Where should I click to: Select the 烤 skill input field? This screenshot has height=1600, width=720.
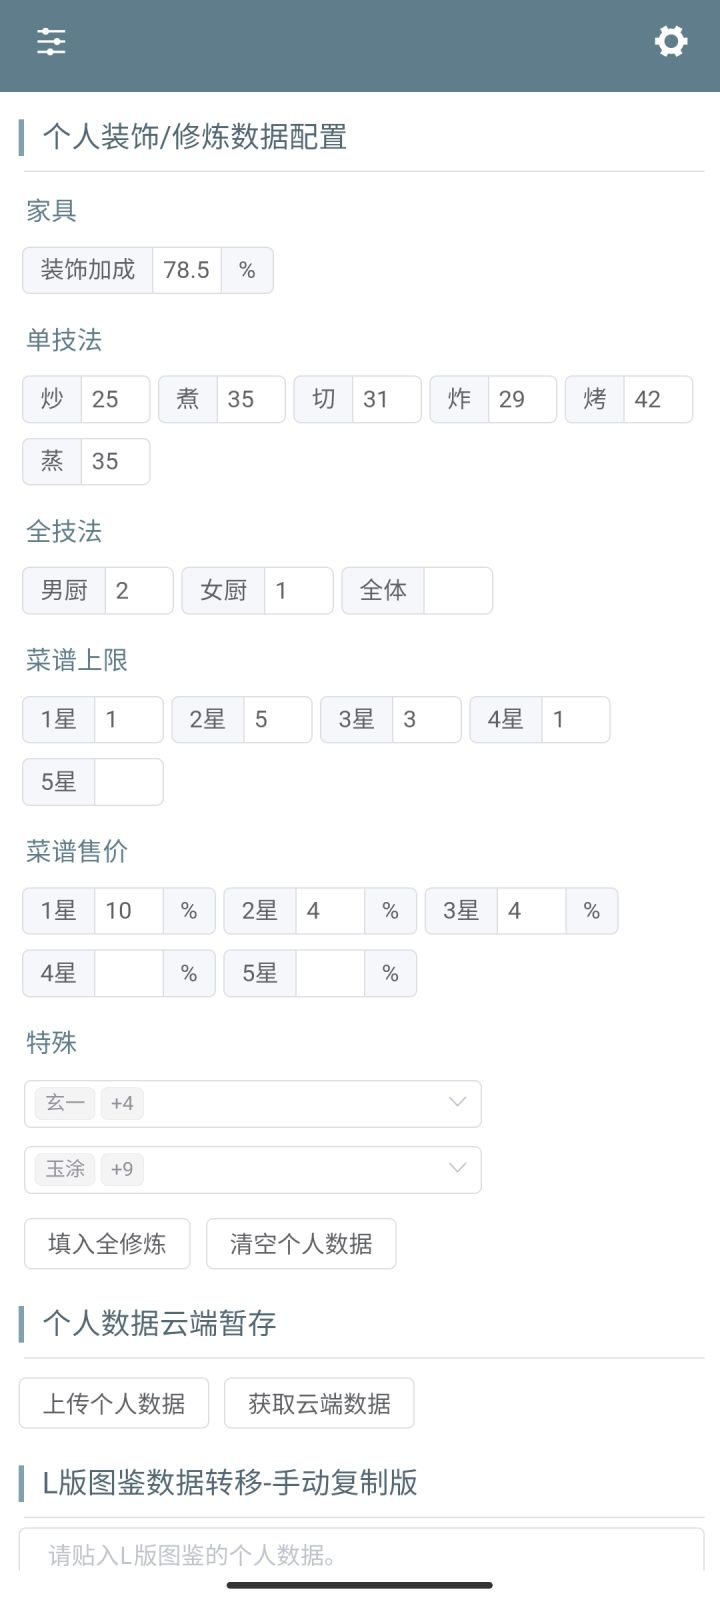(x=658, y=400)
